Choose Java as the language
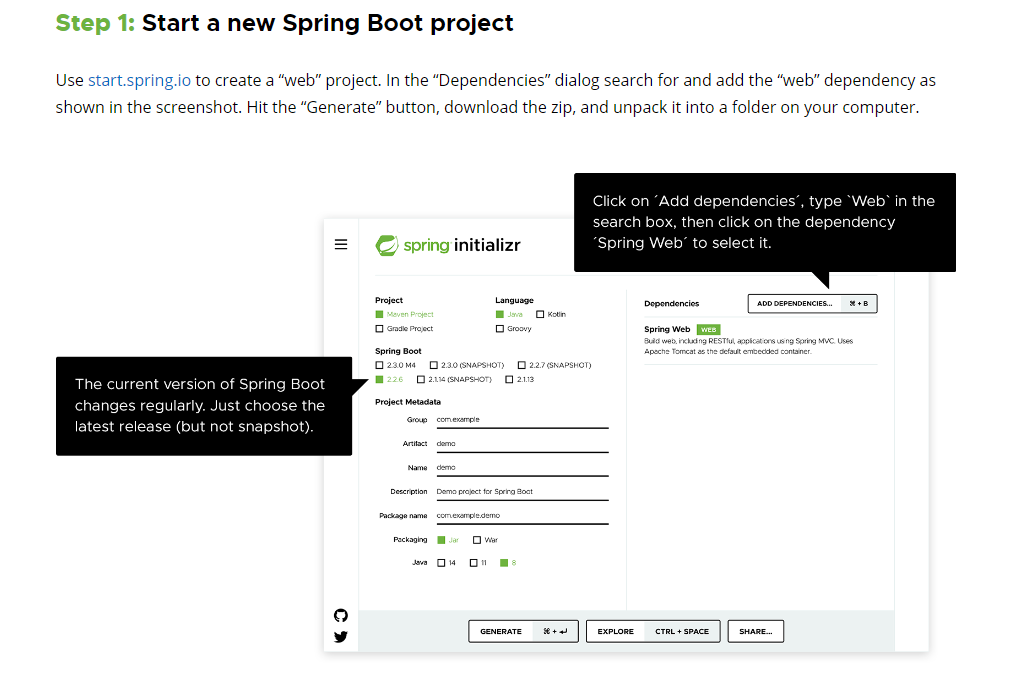 click(509, 315)
